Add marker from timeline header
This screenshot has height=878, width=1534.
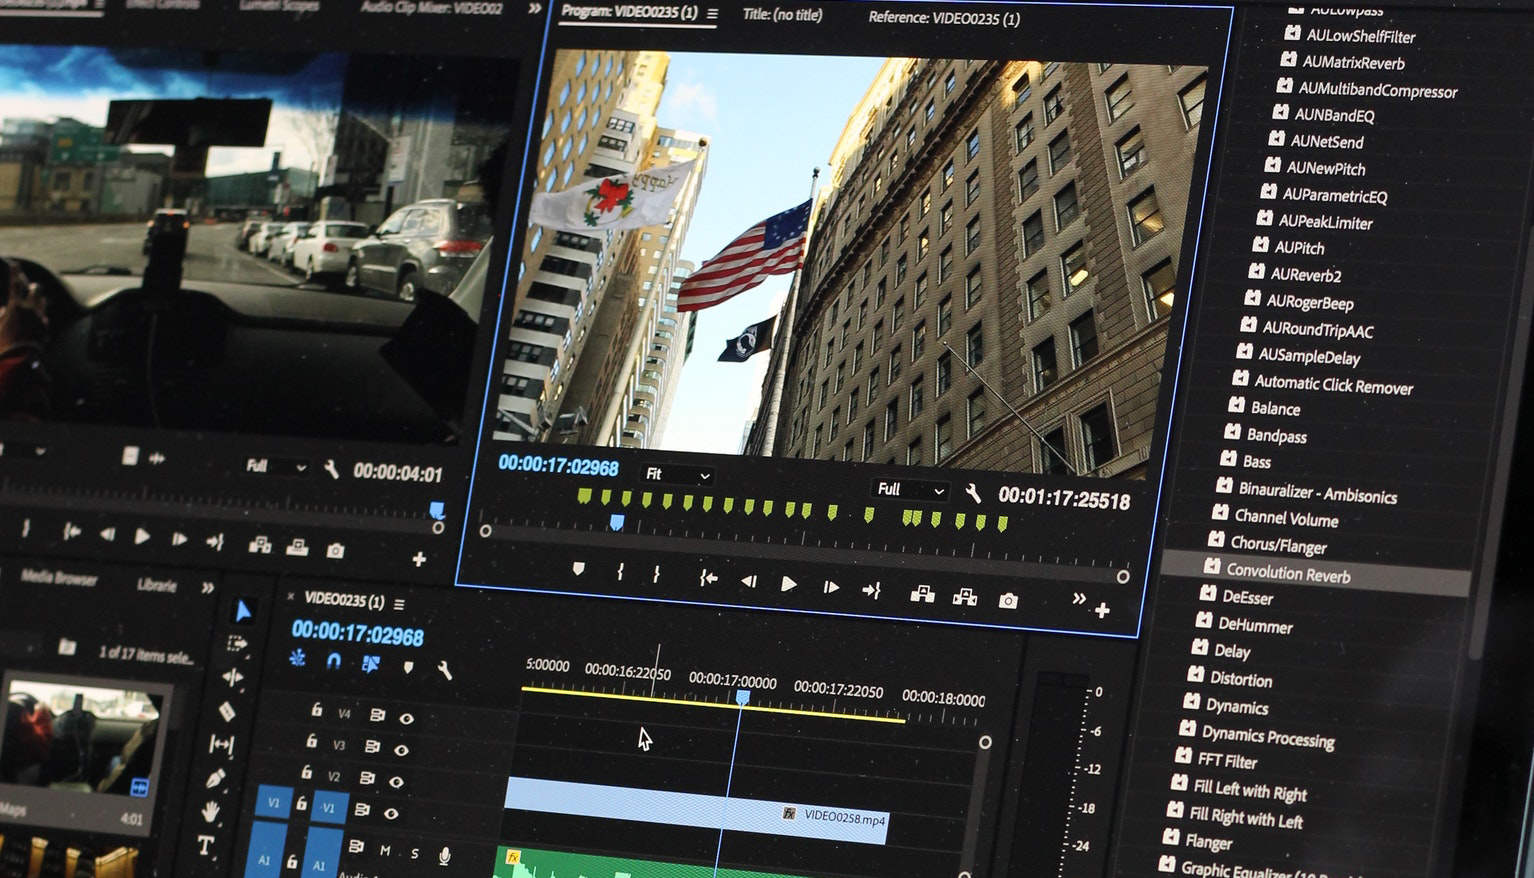(x=408, y=667)
